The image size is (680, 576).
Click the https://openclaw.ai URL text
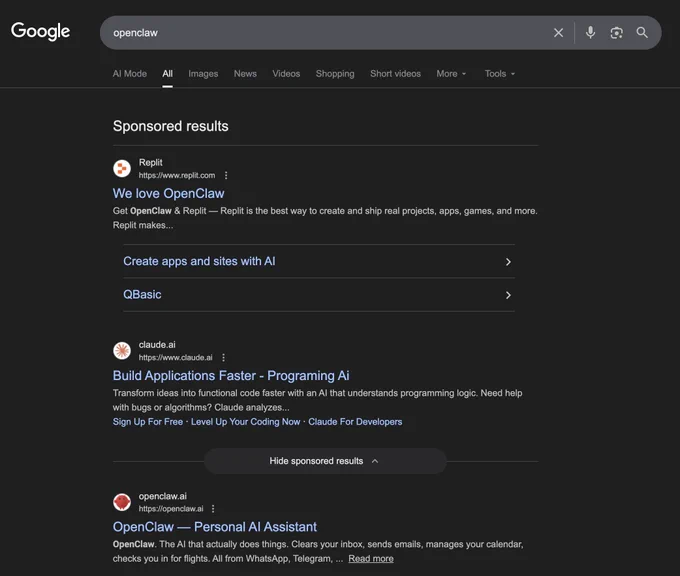tap(171, 508)
